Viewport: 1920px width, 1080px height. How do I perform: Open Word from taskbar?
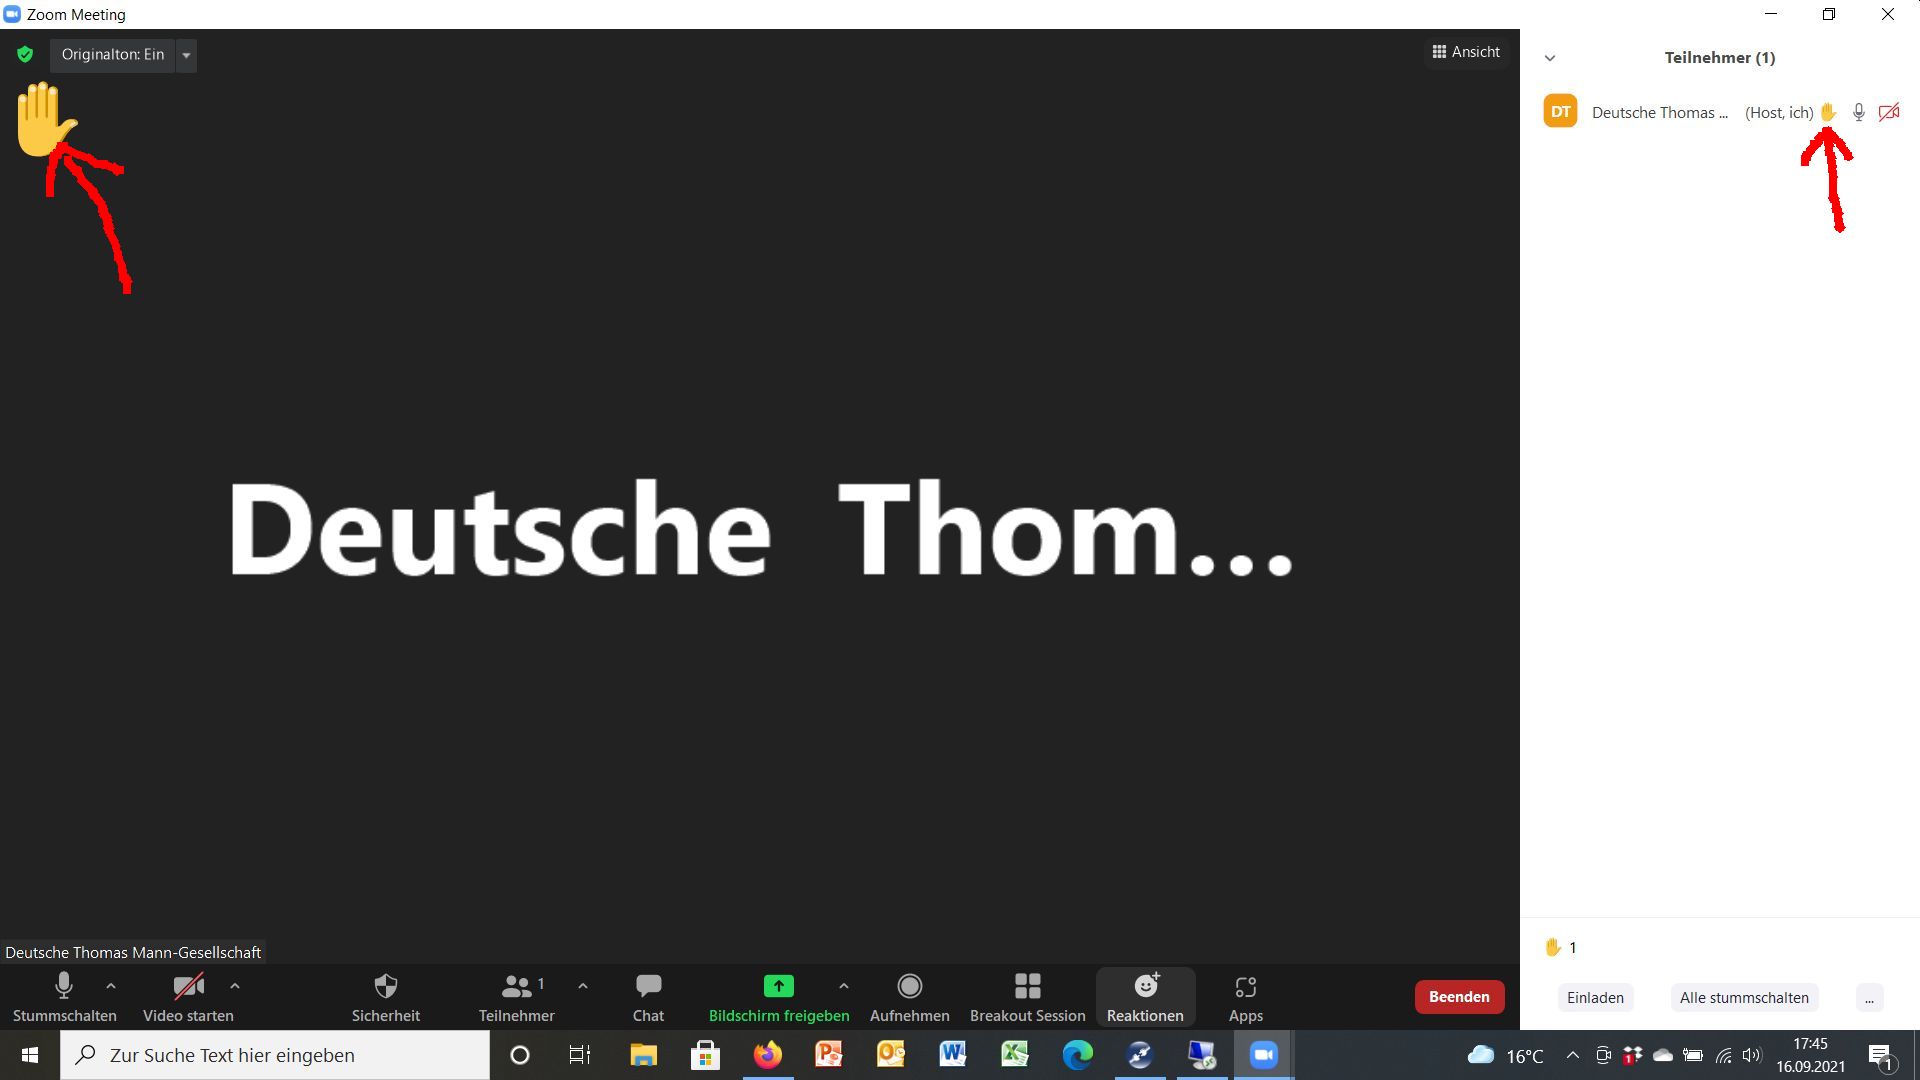[953, 1055]
